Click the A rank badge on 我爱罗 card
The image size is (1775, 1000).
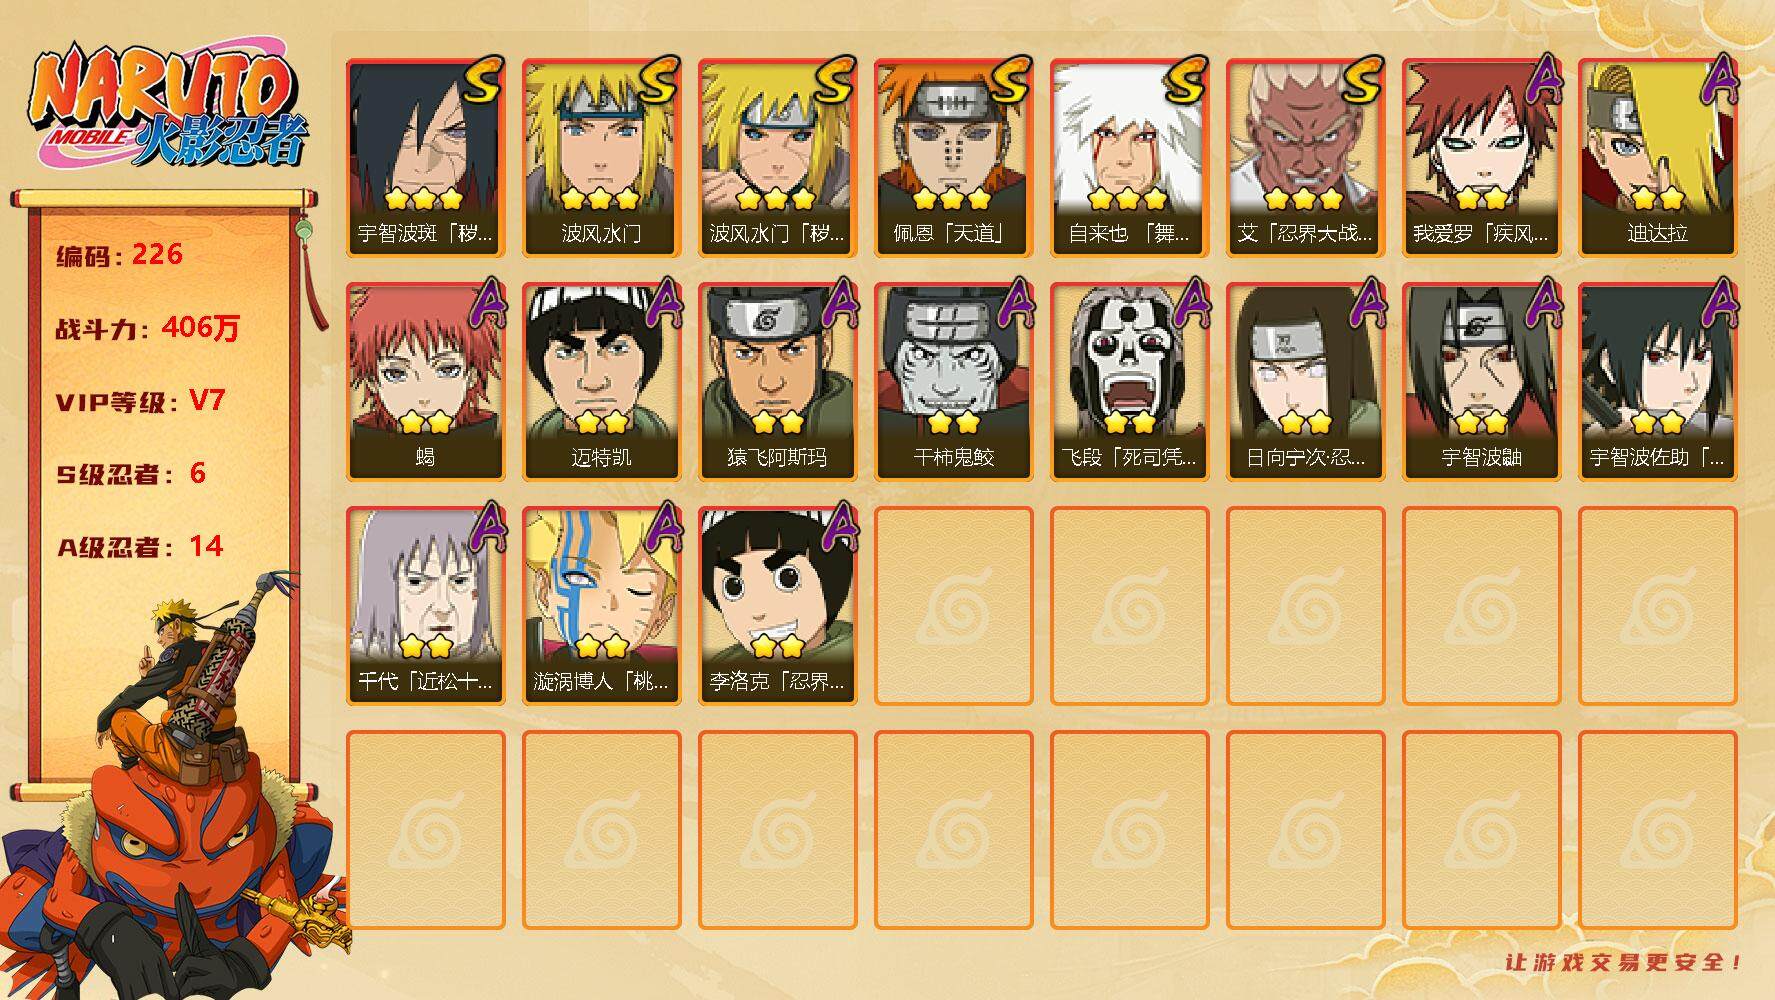tap(1543, 80)
